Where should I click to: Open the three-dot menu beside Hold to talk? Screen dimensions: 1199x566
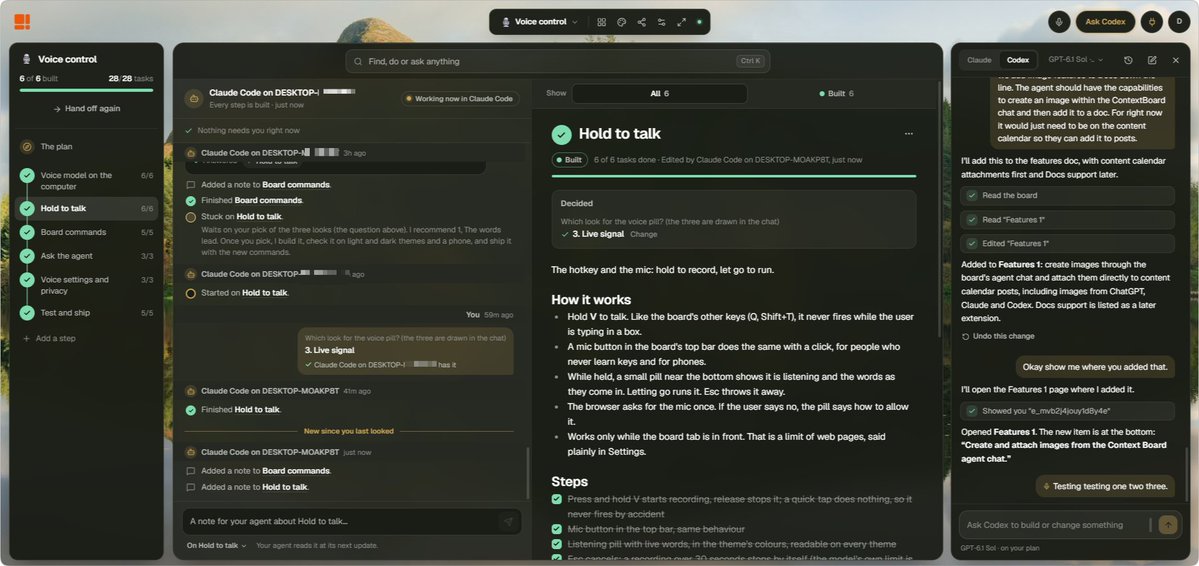pos(908,134)
